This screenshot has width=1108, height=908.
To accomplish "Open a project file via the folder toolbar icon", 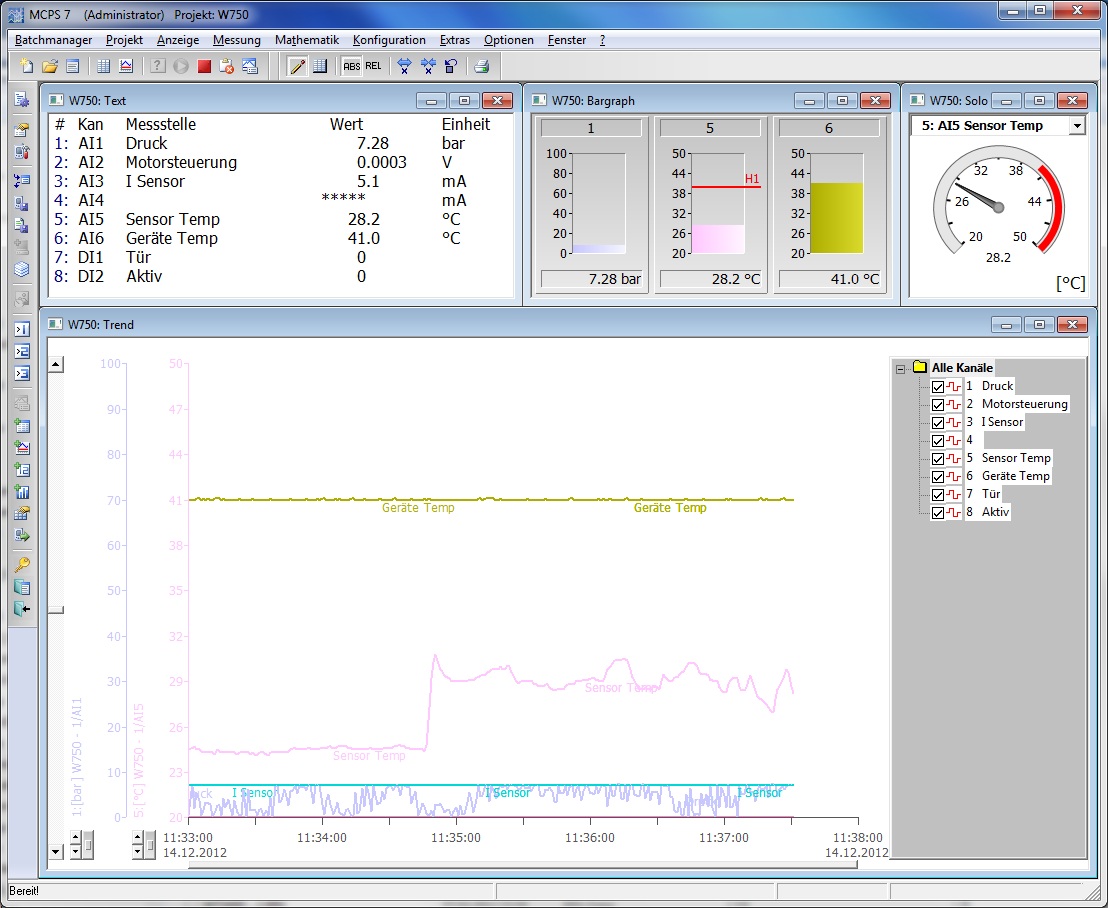I will (49, 66).
